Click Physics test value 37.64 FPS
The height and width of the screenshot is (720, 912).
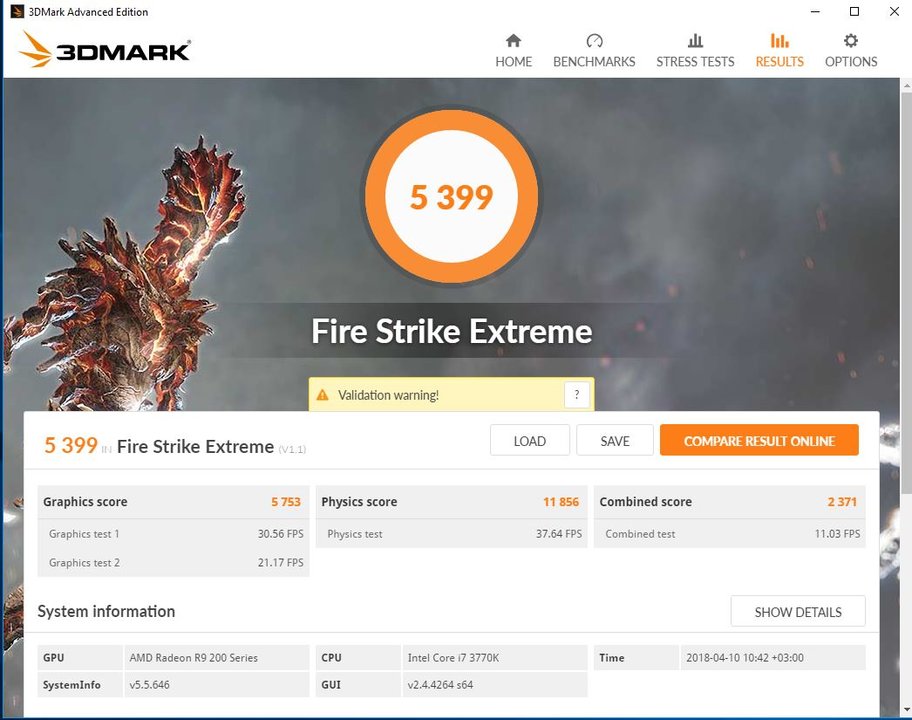coord(559,534)
